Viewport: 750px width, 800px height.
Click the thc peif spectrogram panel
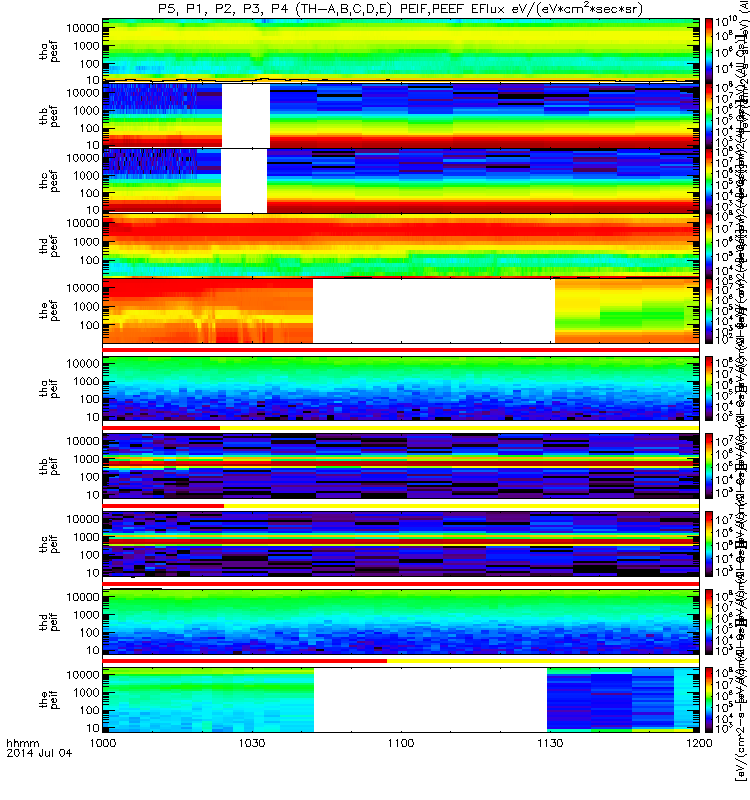click(x=401, y=544)
